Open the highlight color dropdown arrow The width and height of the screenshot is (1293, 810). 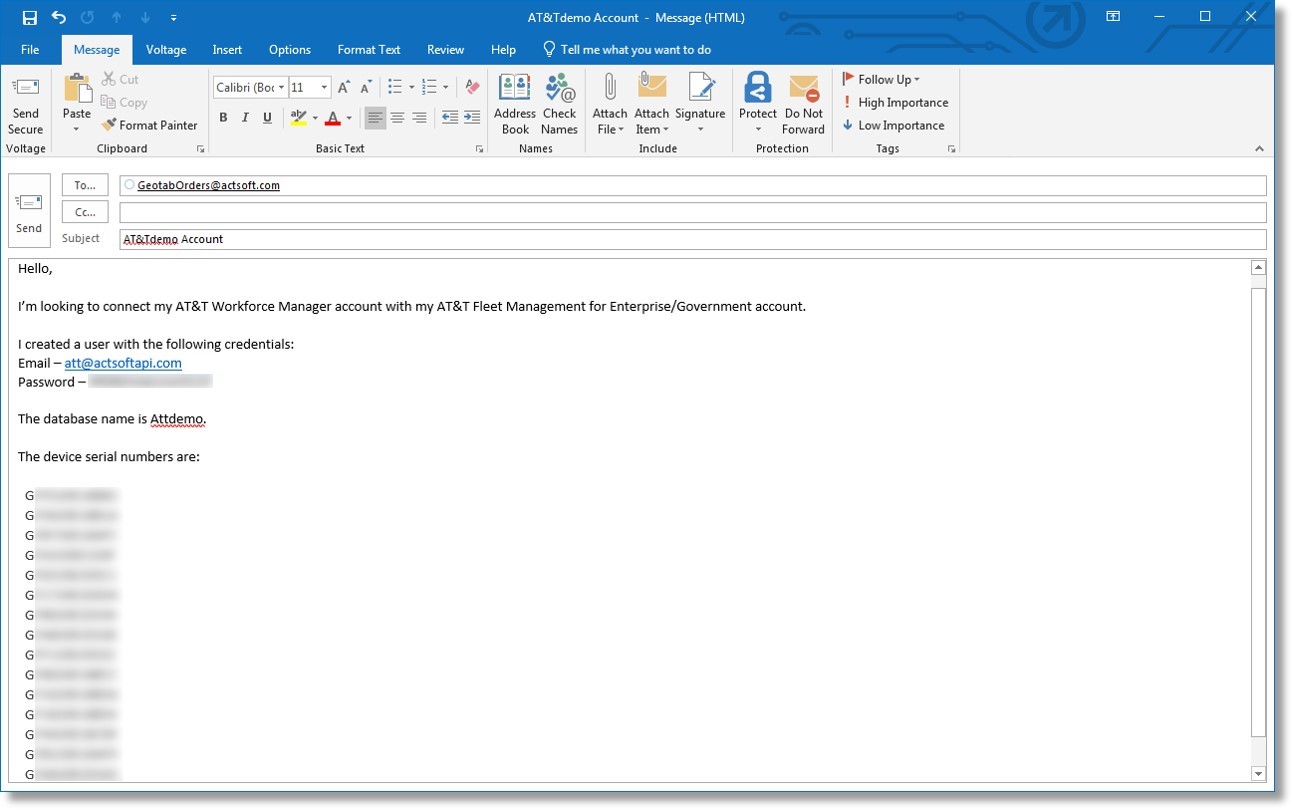(x=315, y=118)
